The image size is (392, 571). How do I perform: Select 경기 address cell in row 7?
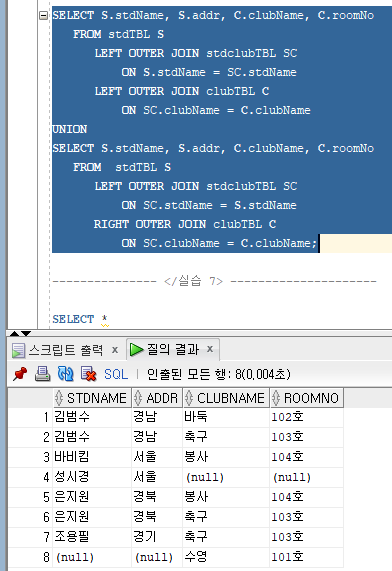pyautogui.click(x=157, y=537)
